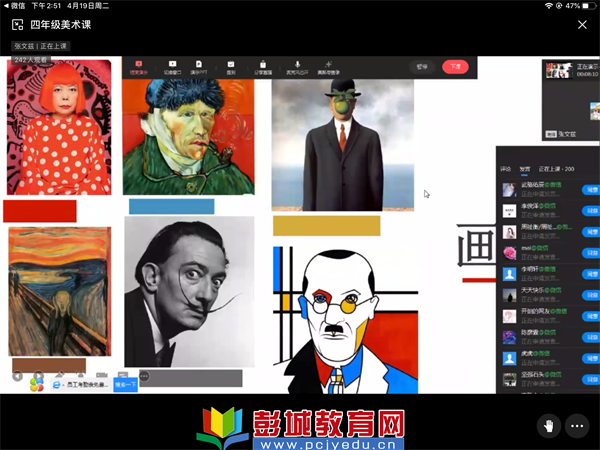Open the three-dot more options button

pyautogui.click(x=577, y=426)
